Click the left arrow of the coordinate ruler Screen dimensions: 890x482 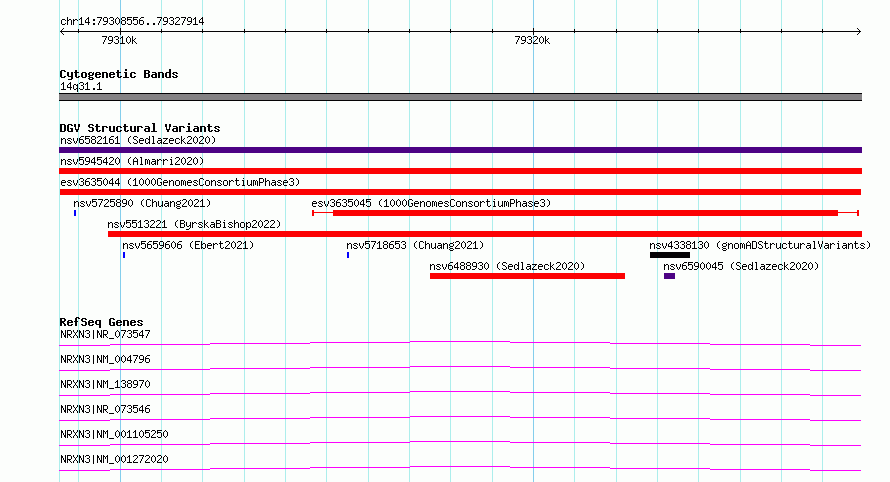[x=62, y=32]
